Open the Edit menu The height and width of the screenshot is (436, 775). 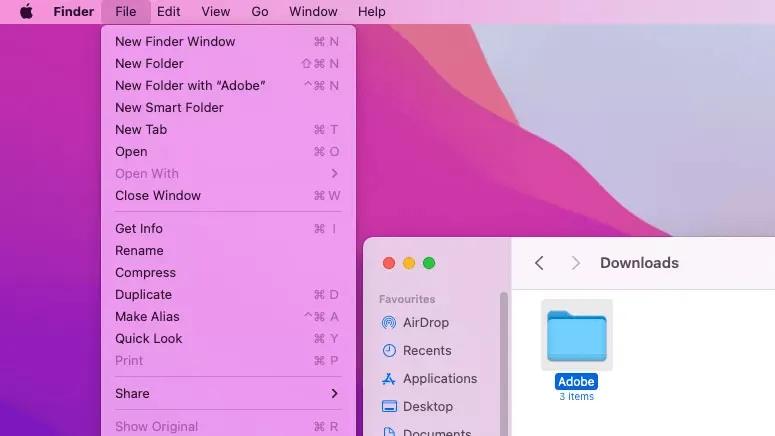pos(168,12)
